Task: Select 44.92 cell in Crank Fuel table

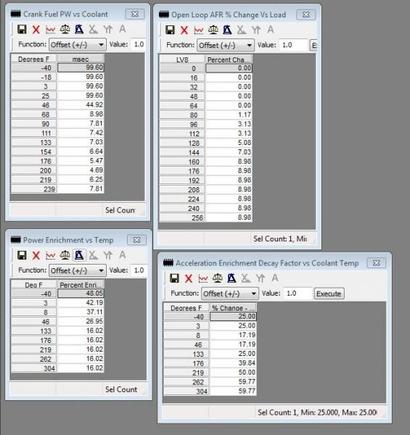Action: pyautogui.click(x=81, y=105)
